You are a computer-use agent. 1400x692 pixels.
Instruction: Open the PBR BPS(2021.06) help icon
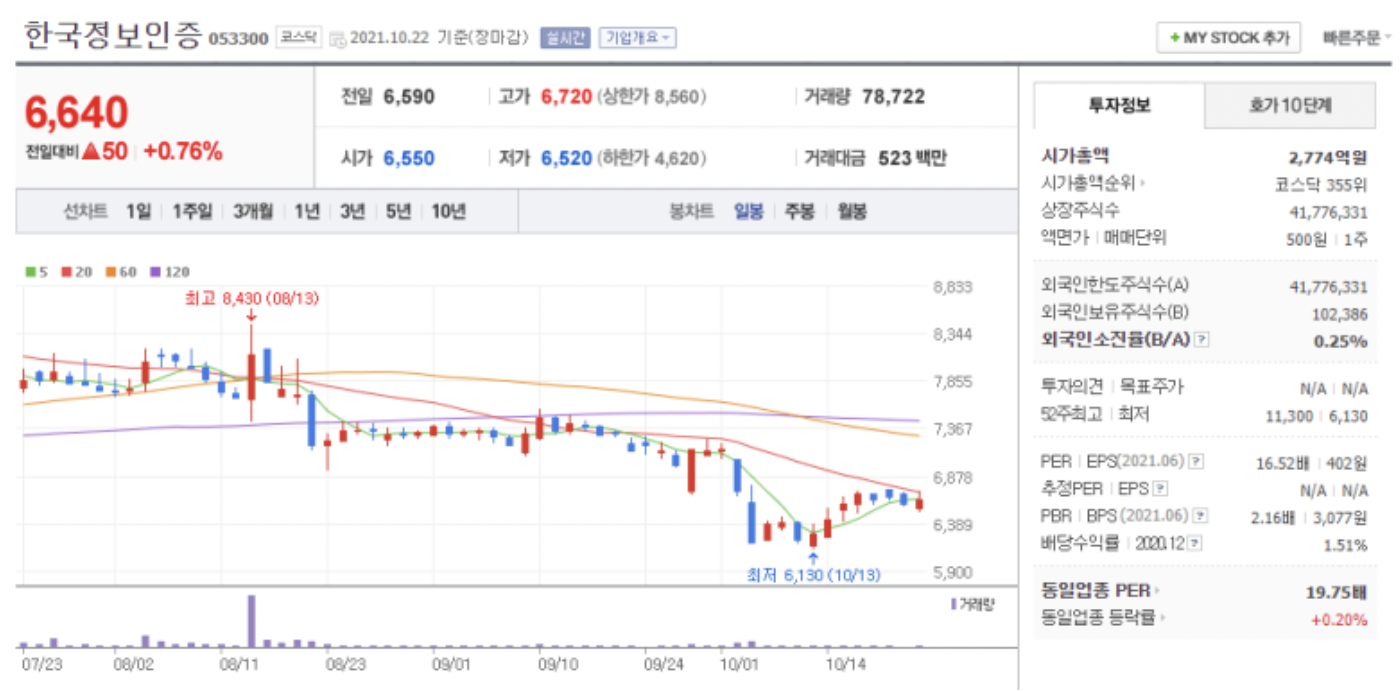pyautogui.click(x=1200, y=516)
